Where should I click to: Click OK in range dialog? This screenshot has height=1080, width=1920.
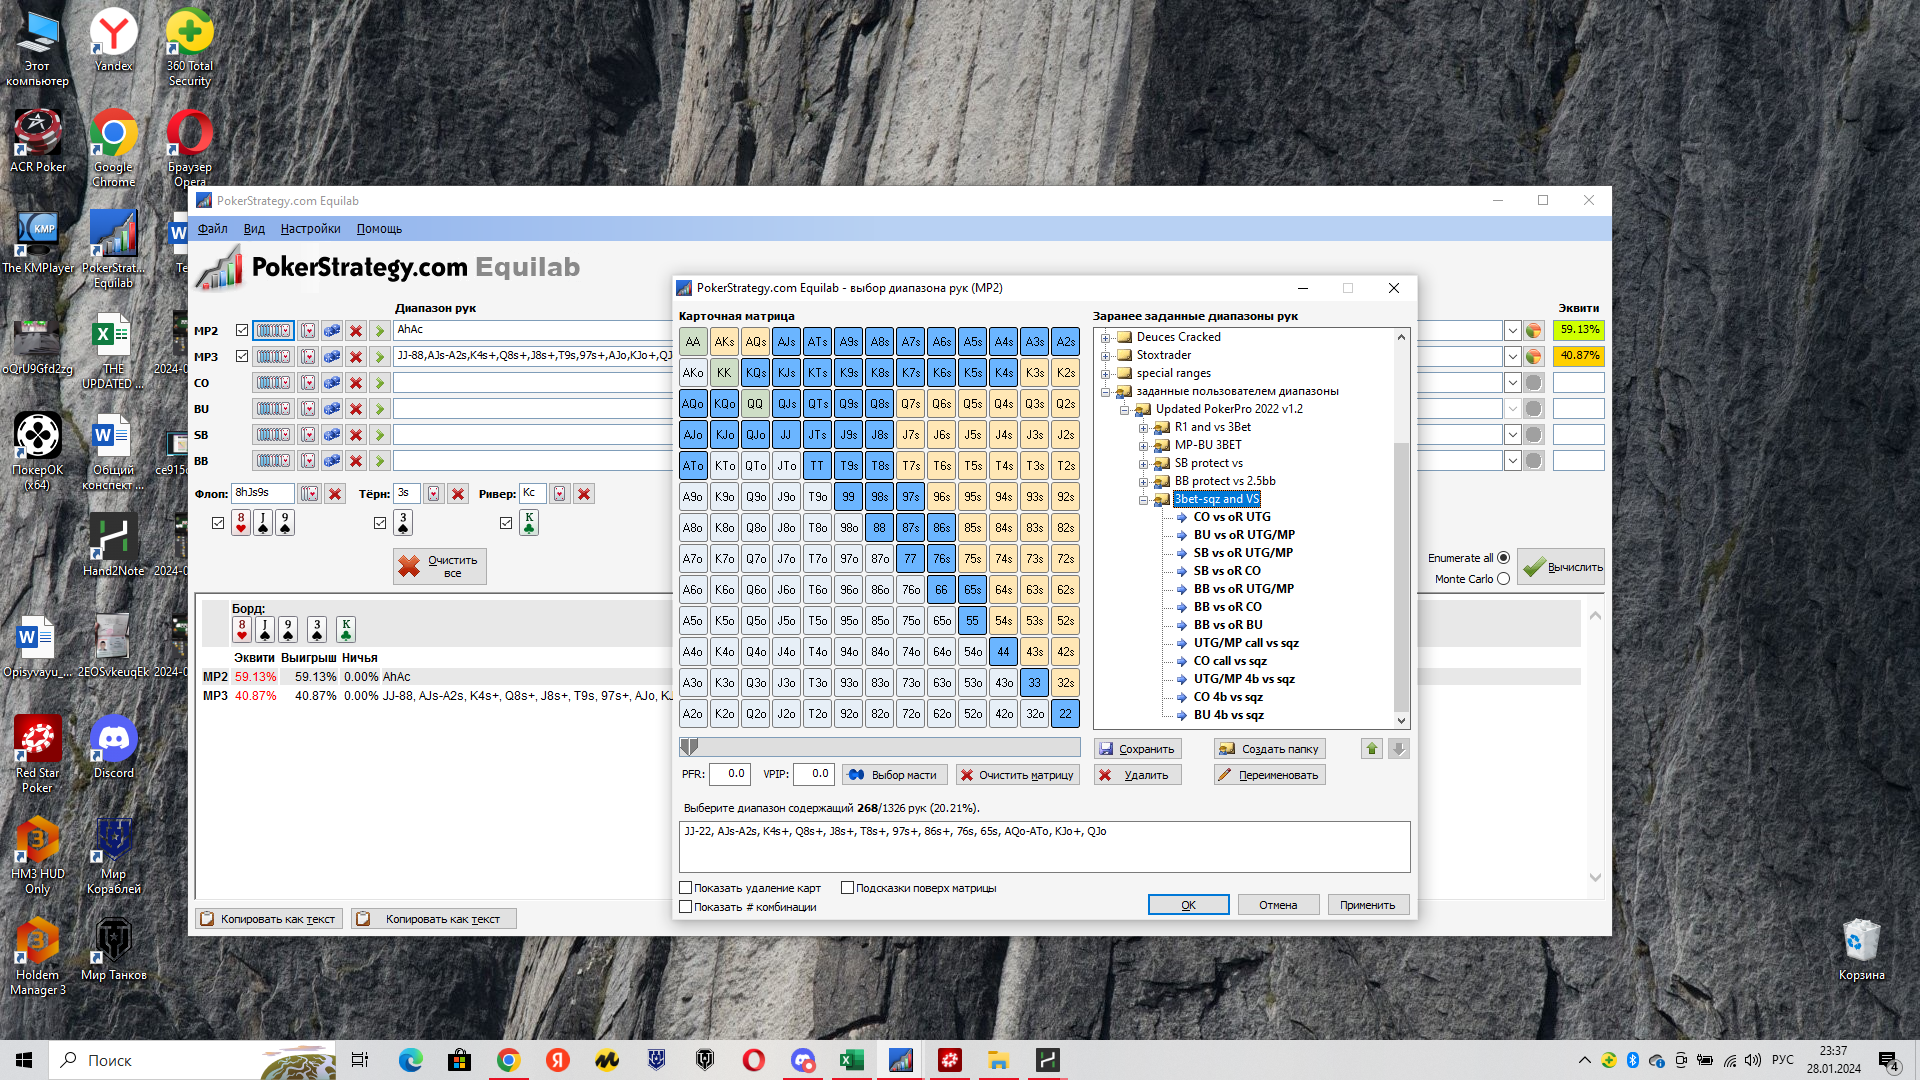[1188, 905]
